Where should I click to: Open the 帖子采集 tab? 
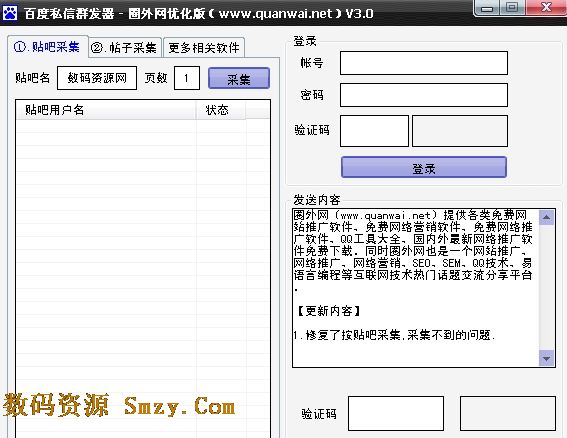tap(125, 47)
